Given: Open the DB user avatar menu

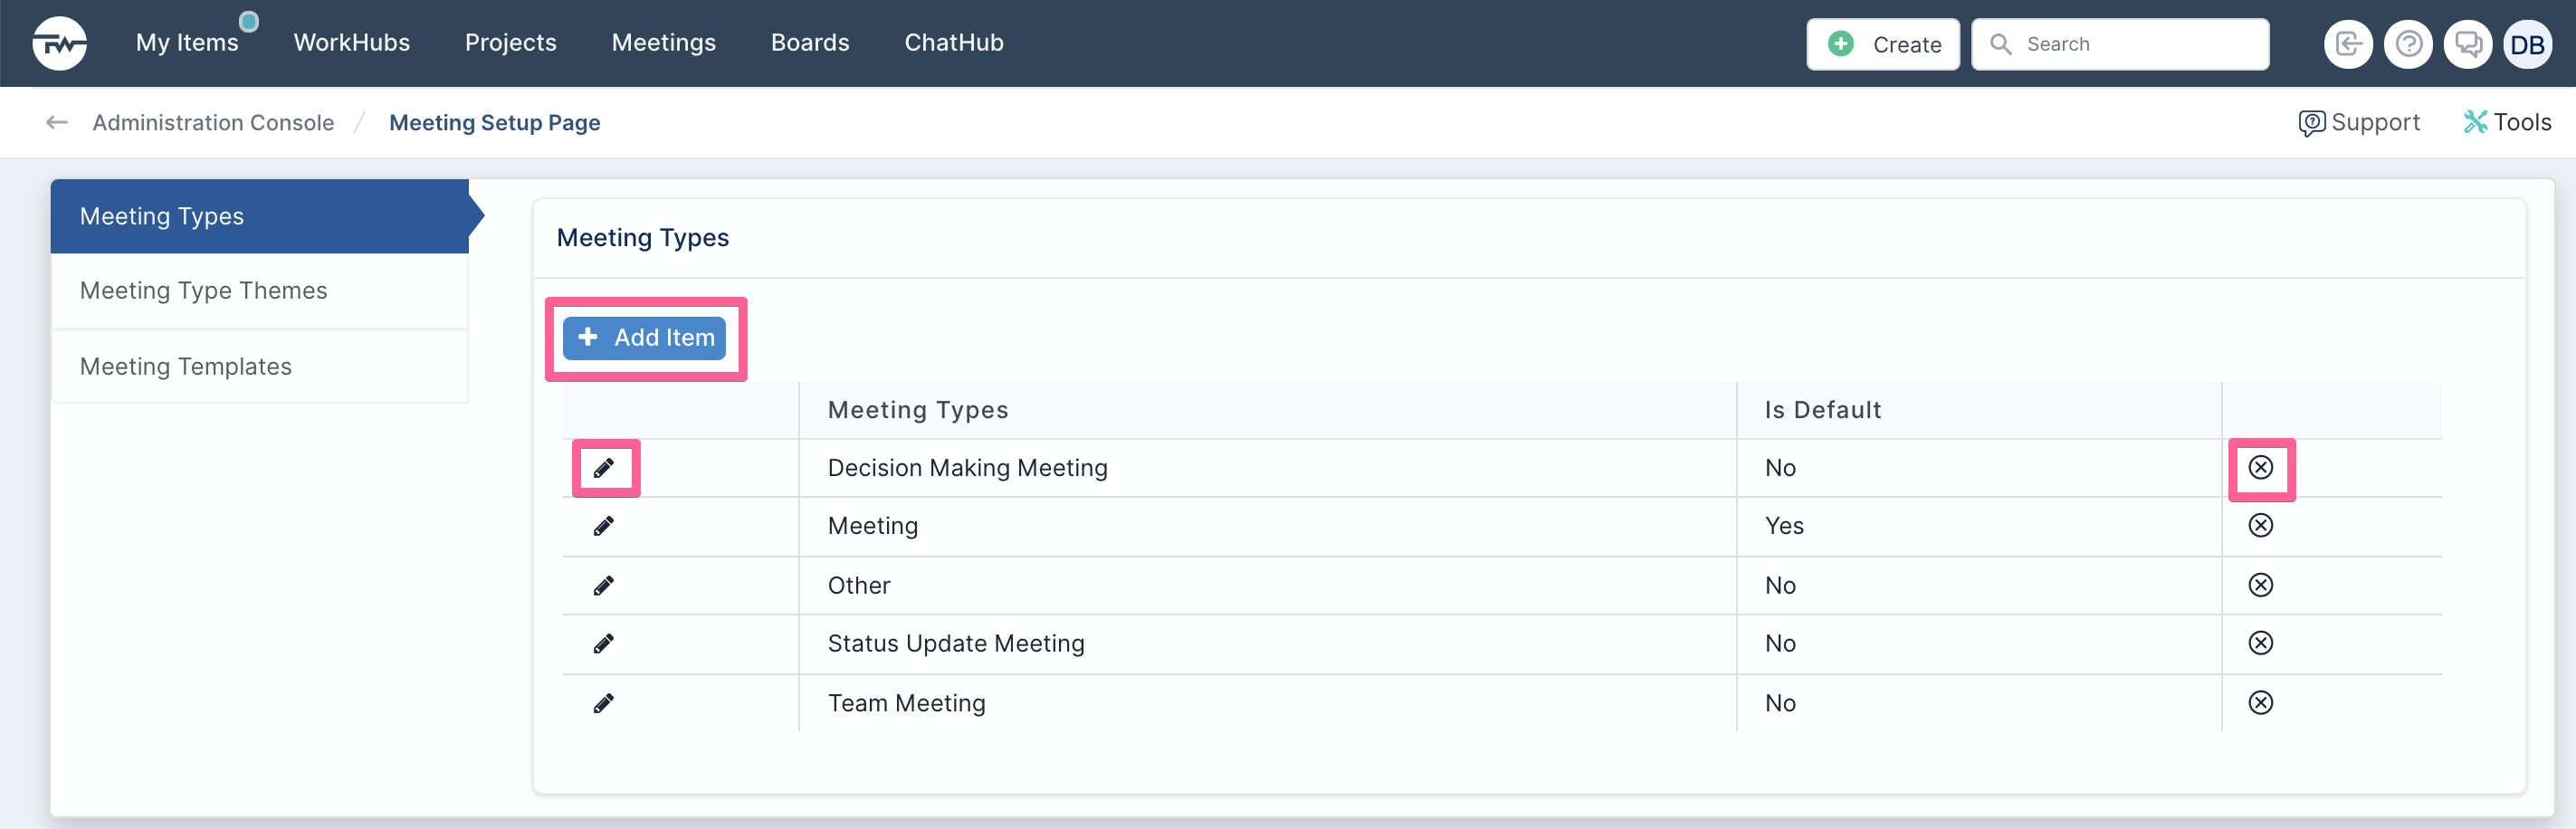Looking at the screenshot, I should [2527, 44].
